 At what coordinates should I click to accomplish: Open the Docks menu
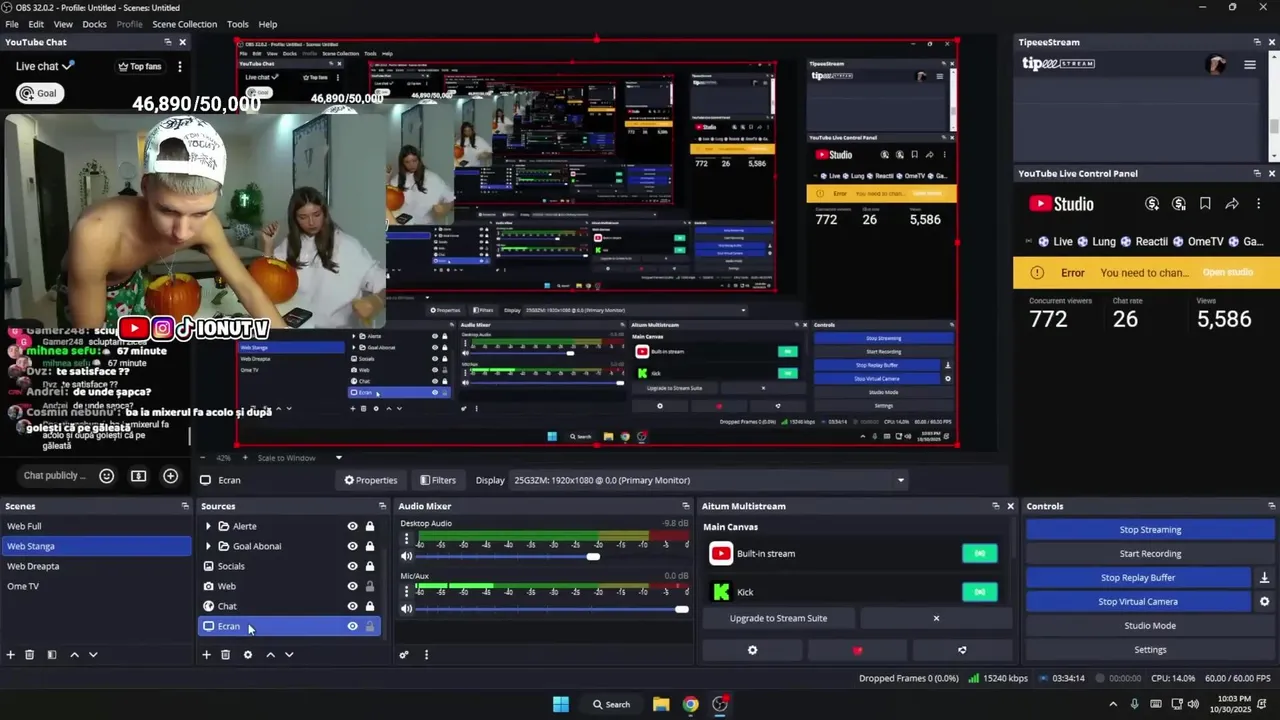point(94,24)
